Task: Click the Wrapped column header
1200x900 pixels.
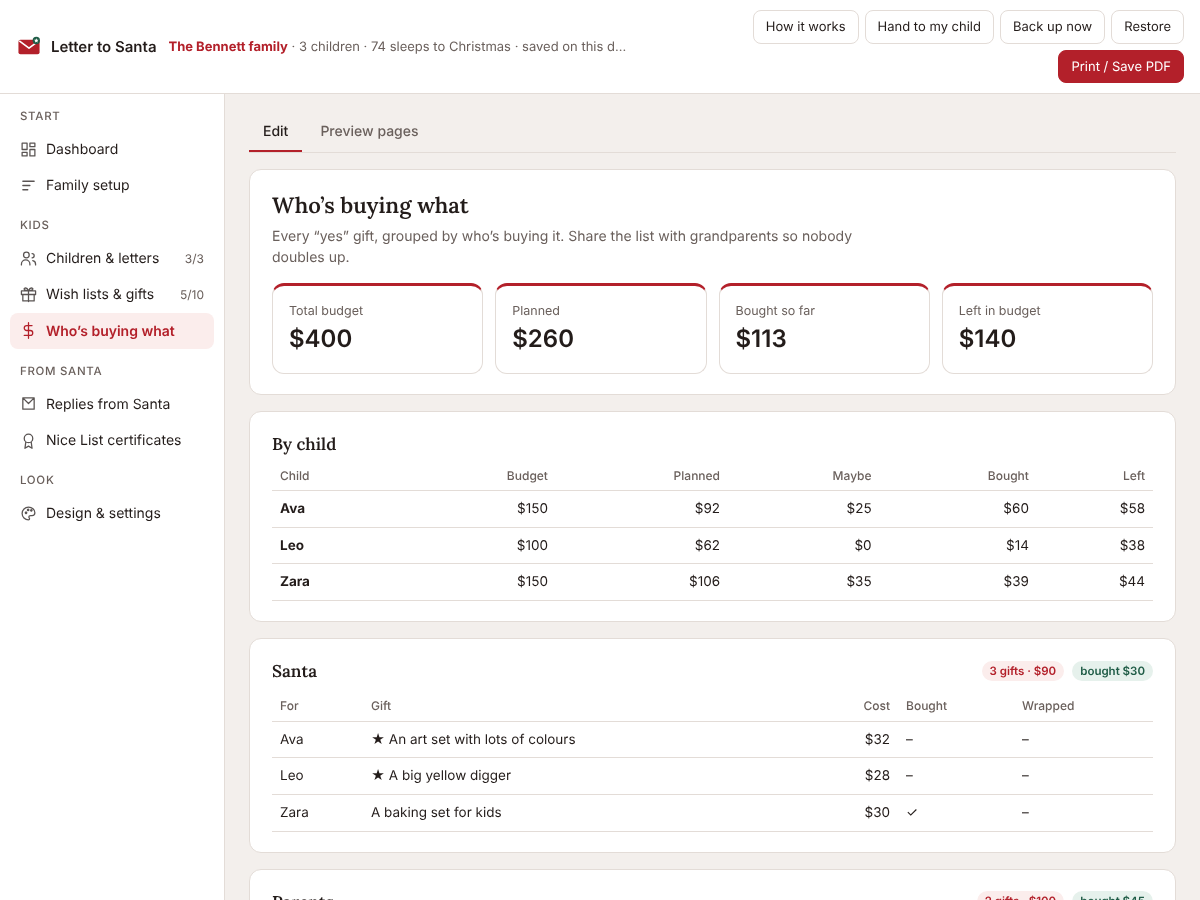Action: pyautogui.click(x=1048, y=706)
